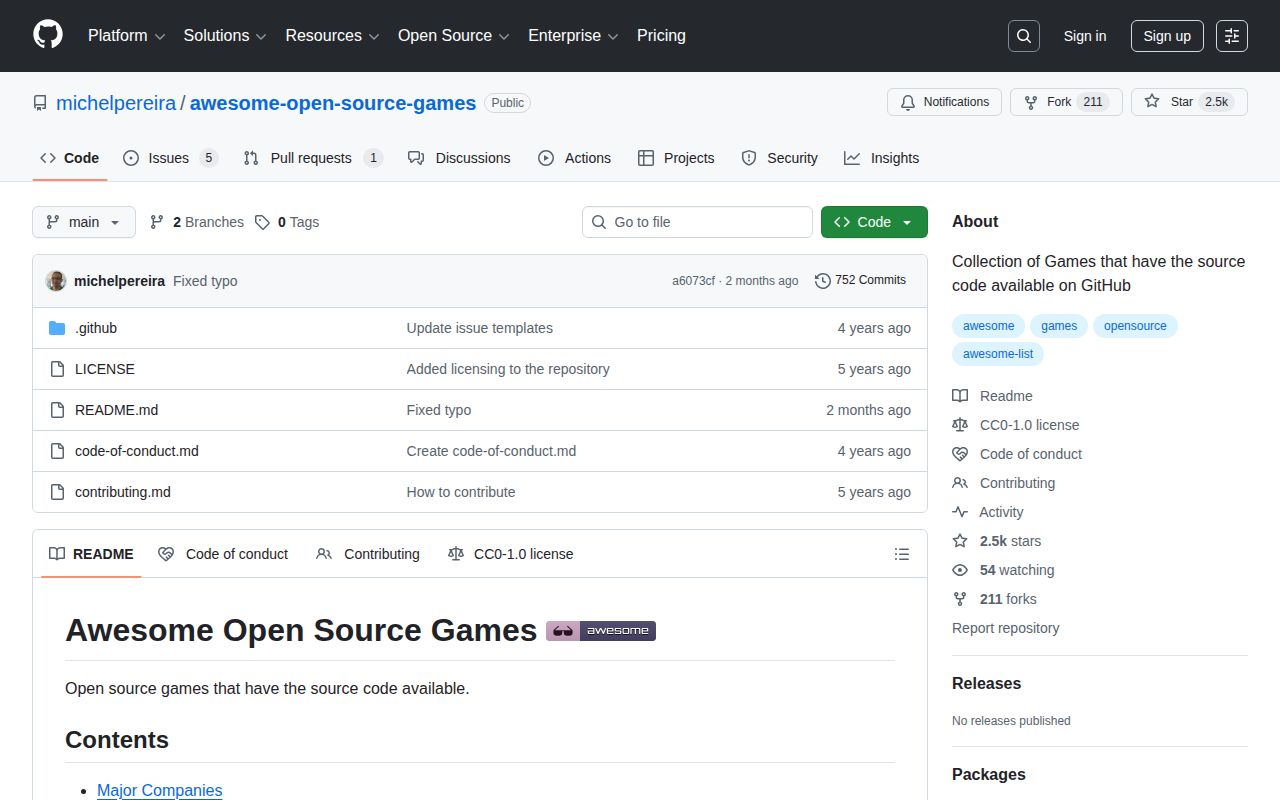Click the awesome topic badge
The width and height of the screenshot is (1280, 800).
pyautogui.click(x=988, y=325)
